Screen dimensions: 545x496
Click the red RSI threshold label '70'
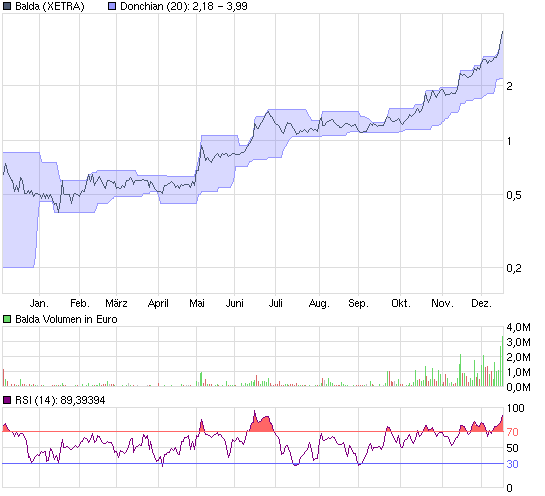512,432
